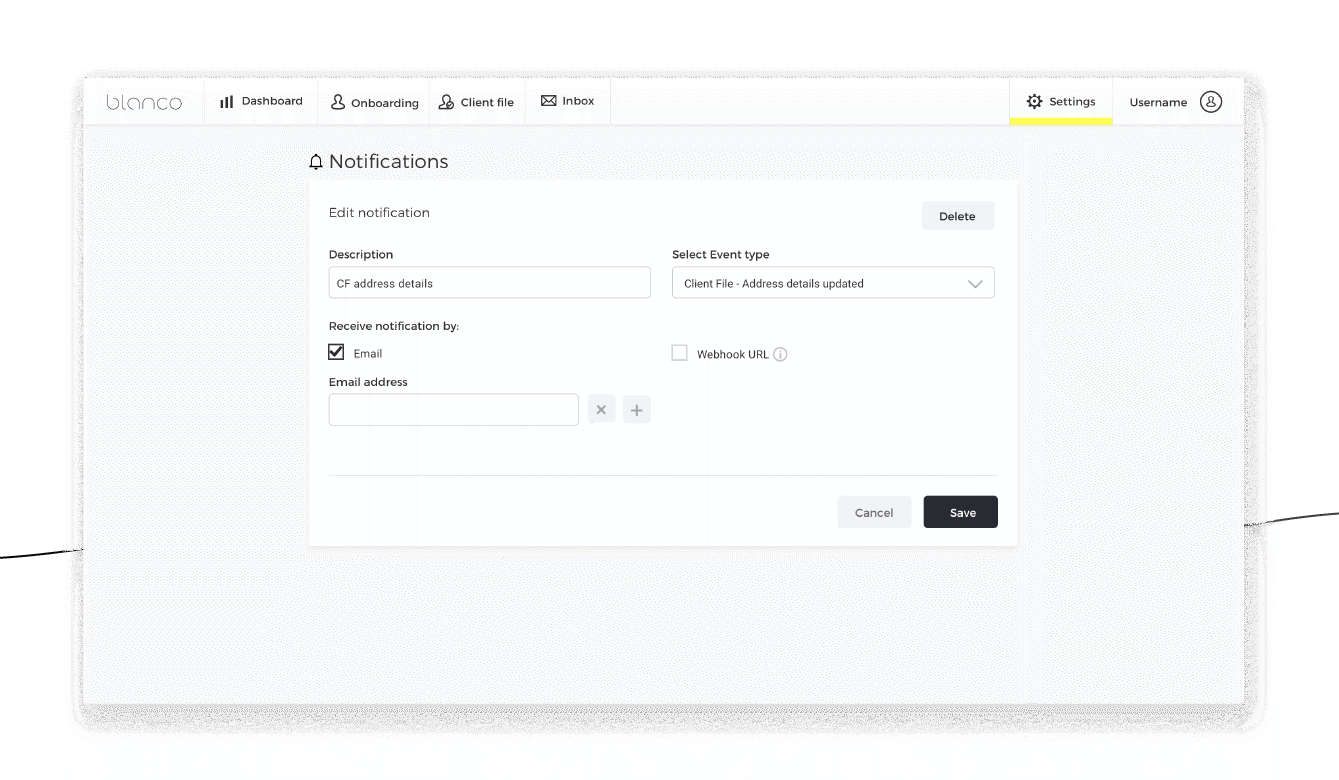Save the notification

(x=961, y=512)
